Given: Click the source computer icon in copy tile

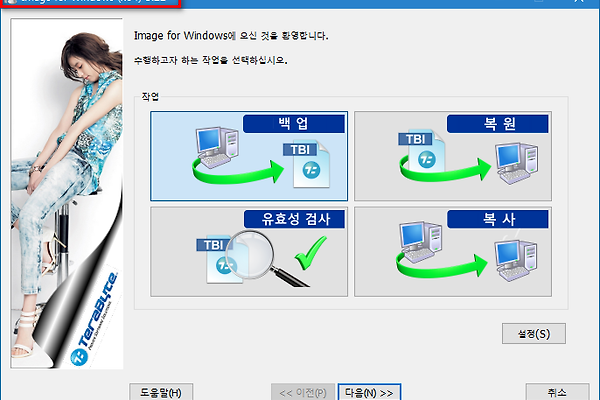Looking at the screenshot, I should 421,242.
